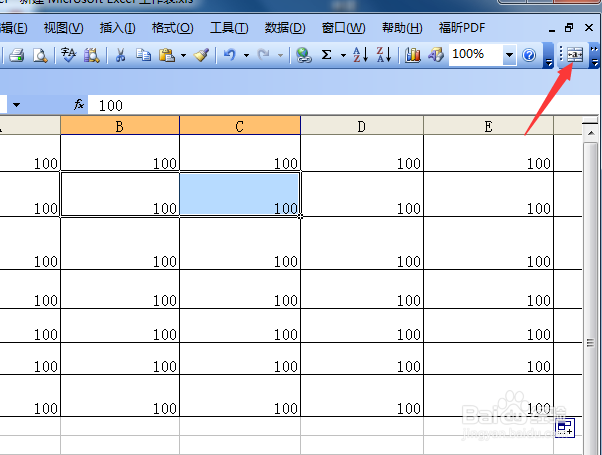Click the formula bar showing 100
Screen dimensions: 602x455
[x=342, y=105]
